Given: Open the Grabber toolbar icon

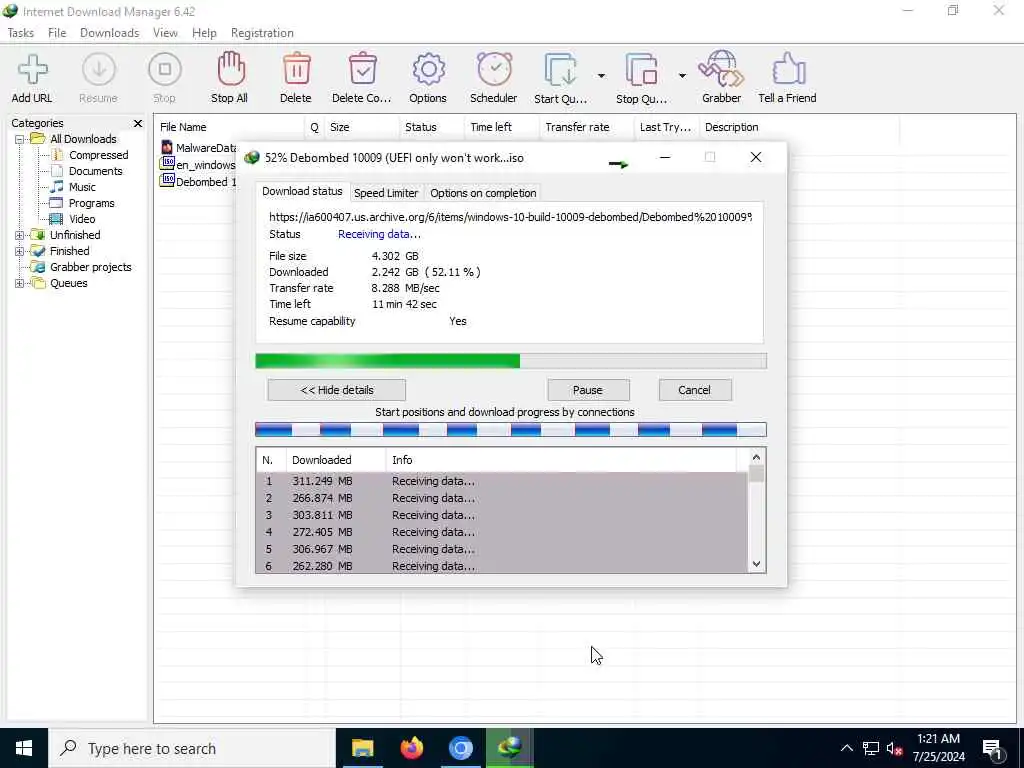Looking at the screenshot, I should click(721, 69).
